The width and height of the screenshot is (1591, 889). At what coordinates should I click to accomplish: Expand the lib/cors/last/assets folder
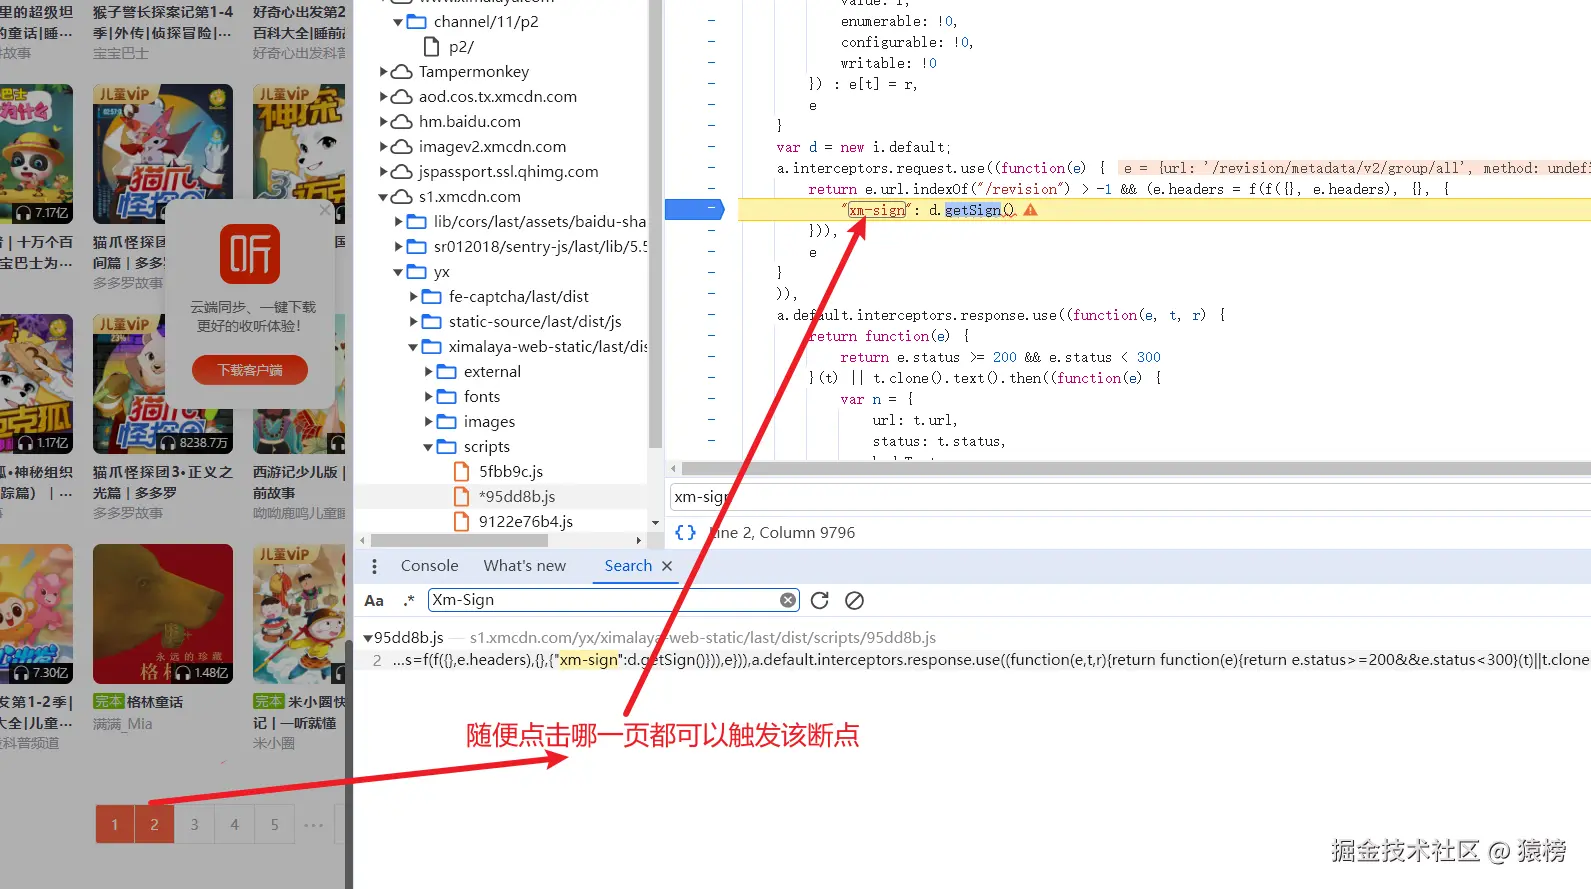point(398,221)
